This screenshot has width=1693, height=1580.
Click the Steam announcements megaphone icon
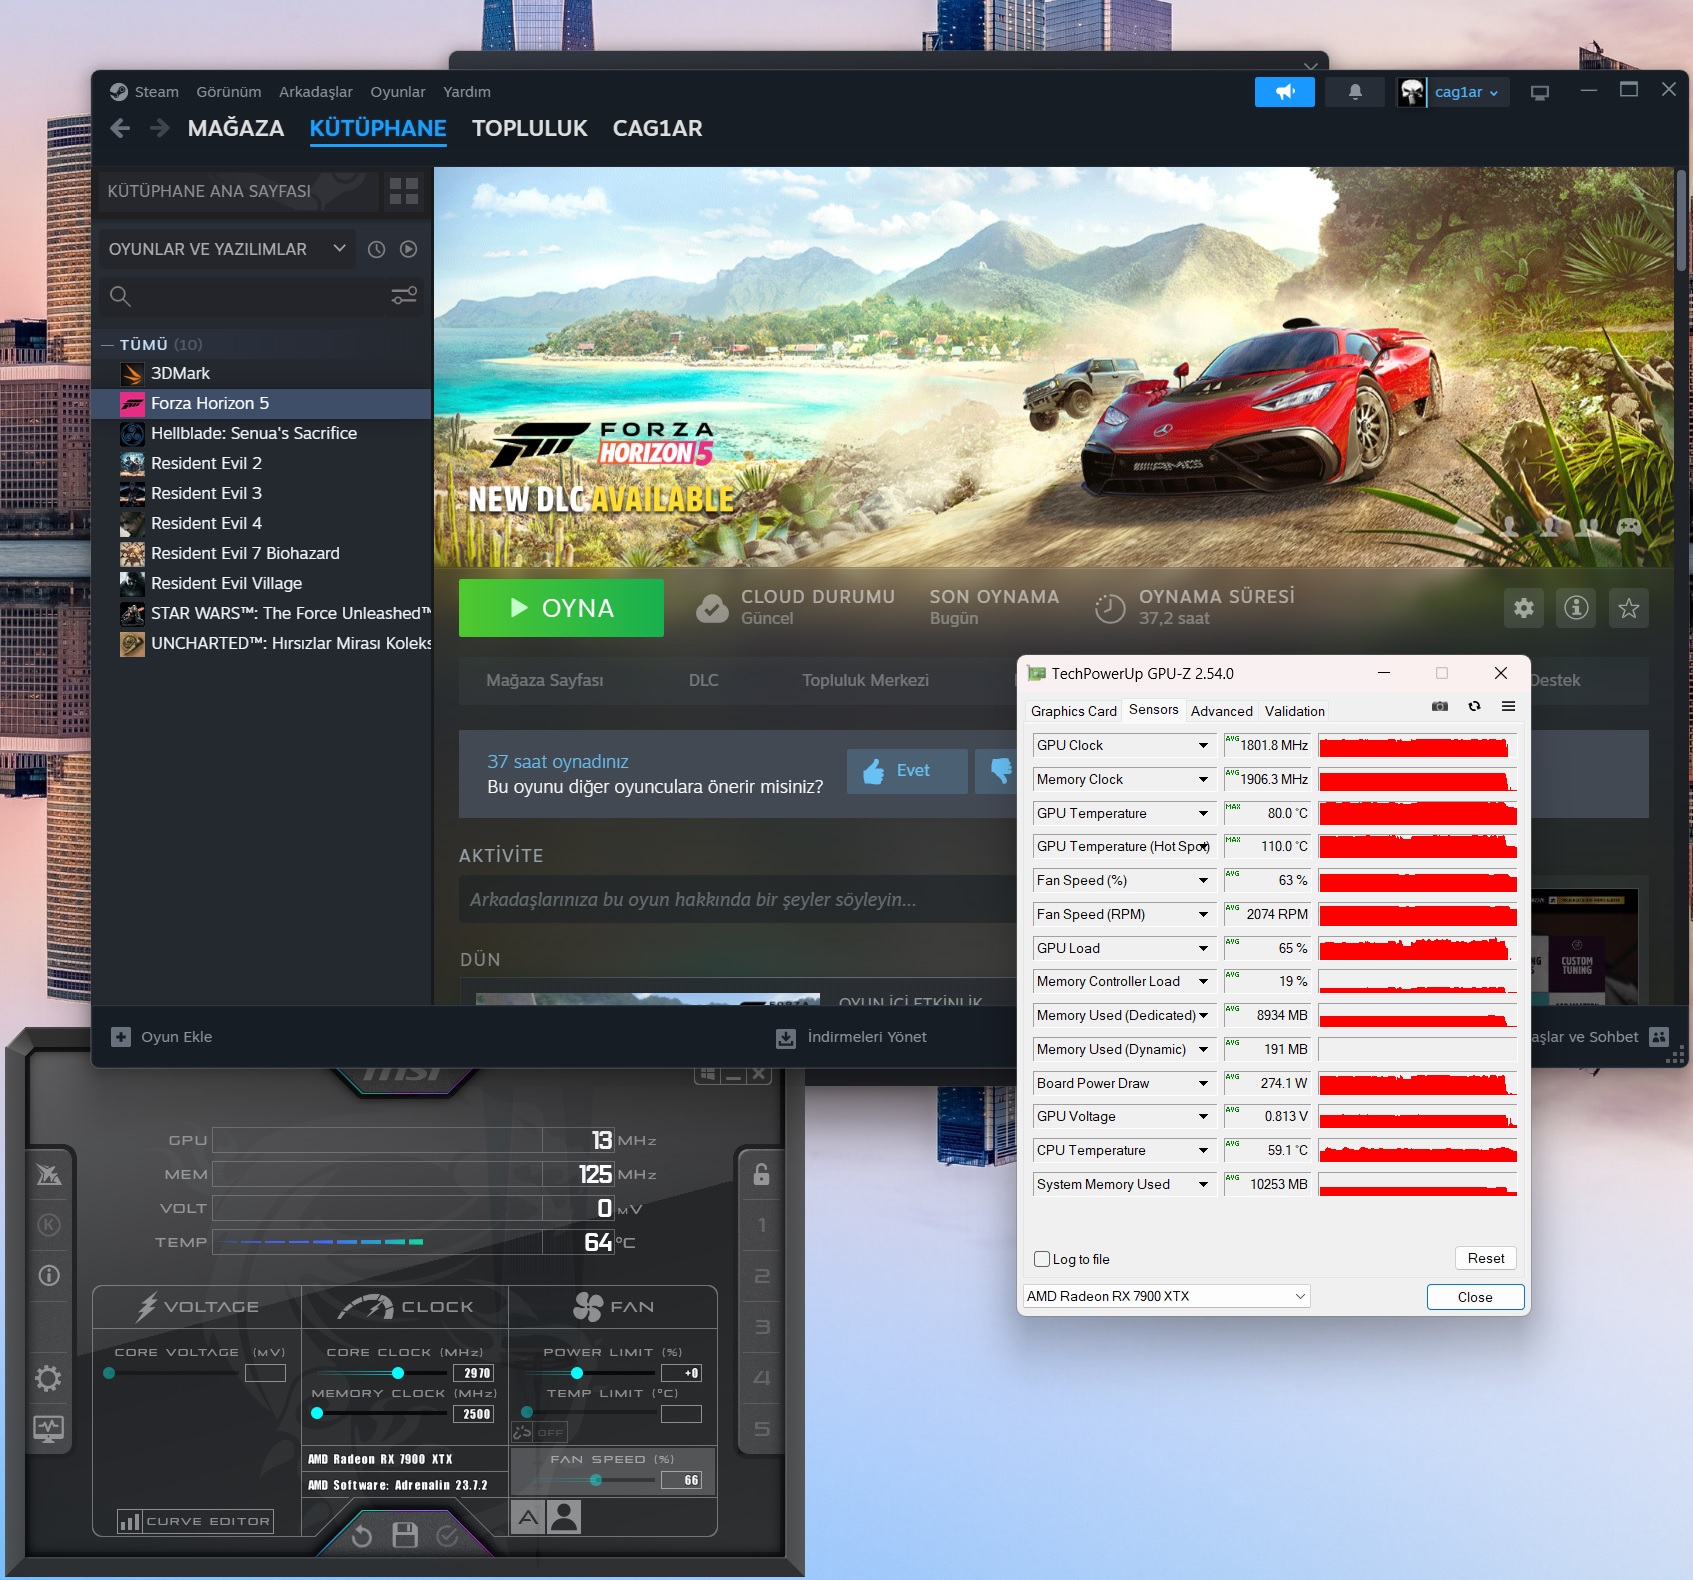[x=1285, y=92]
